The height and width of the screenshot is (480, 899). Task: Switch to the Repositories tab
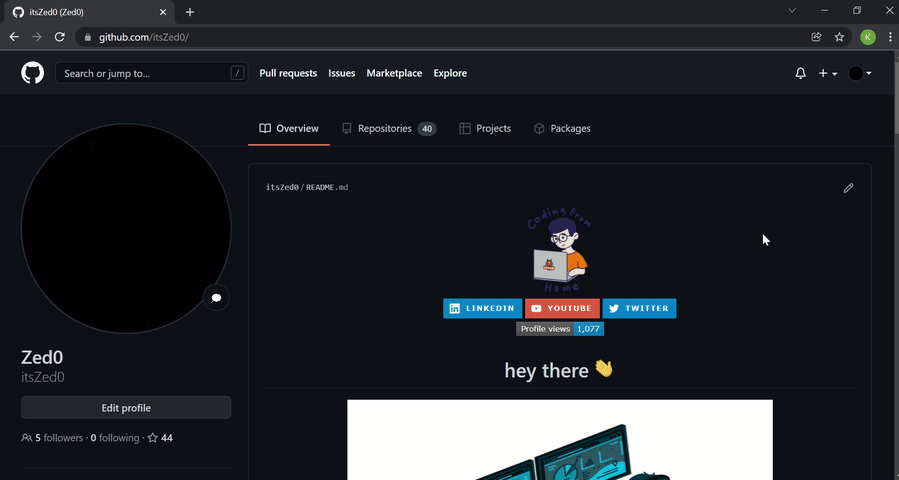[389, 128]
